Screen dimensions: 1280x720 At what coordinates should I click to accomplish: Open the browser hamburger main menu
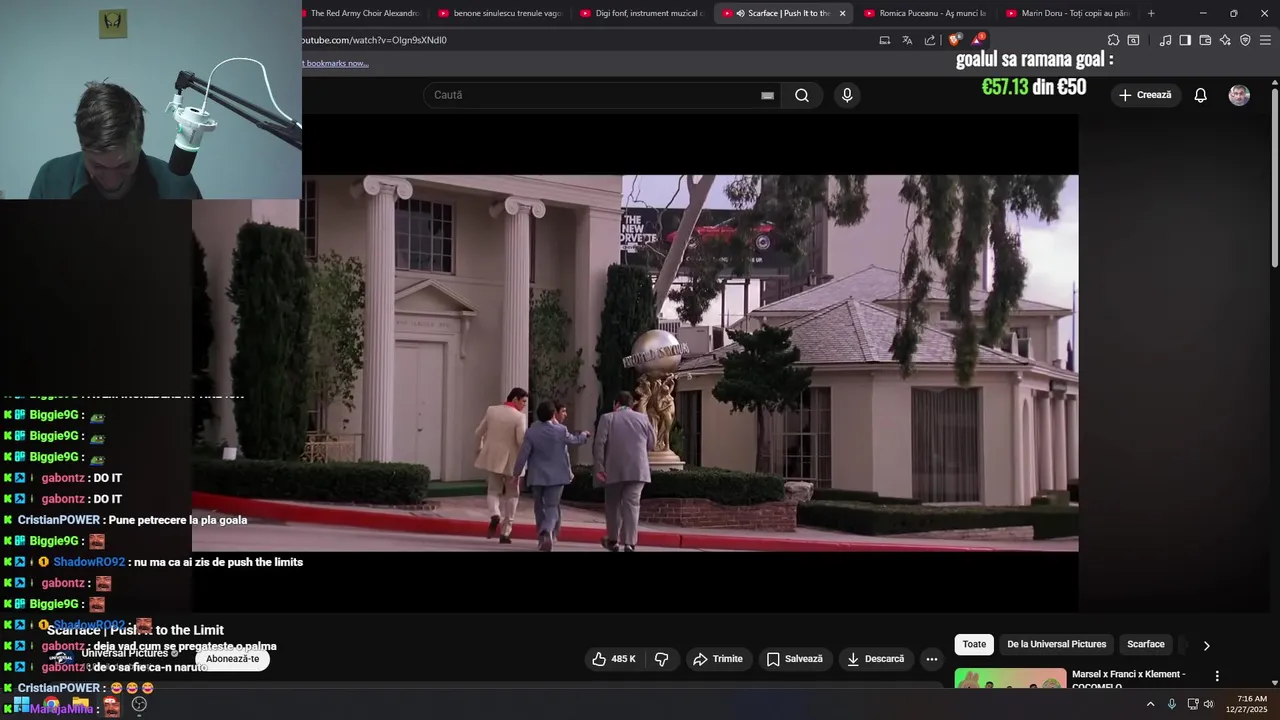tap(1265, 40)
